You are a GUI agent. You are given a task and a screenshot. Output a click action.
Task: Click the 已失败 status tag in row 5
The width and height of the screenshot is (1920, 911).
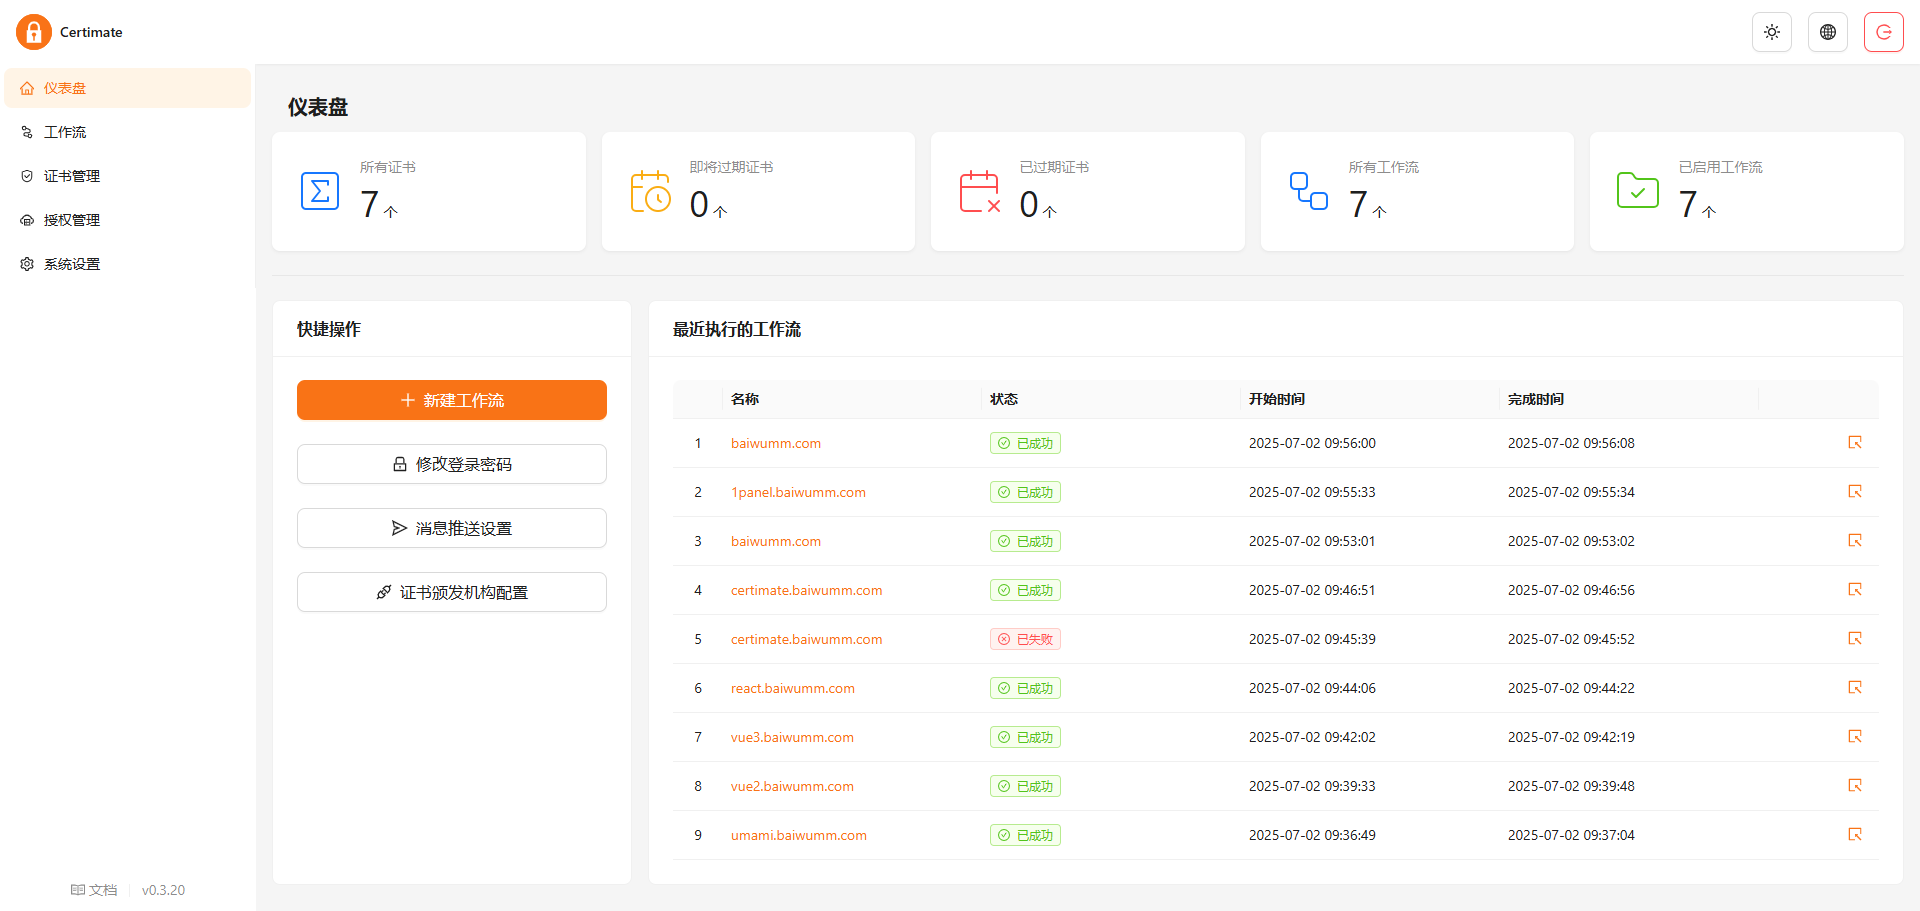coord(1025,639)
